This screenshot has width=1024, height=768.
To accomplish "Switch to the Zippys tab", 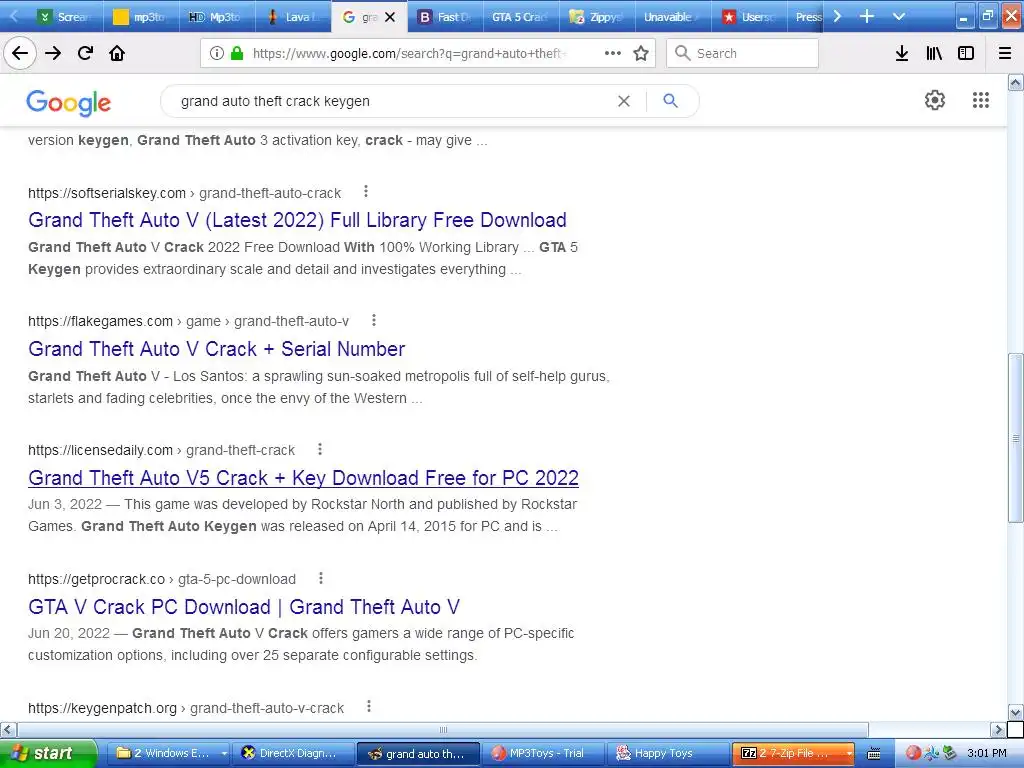I will (596, 17).
